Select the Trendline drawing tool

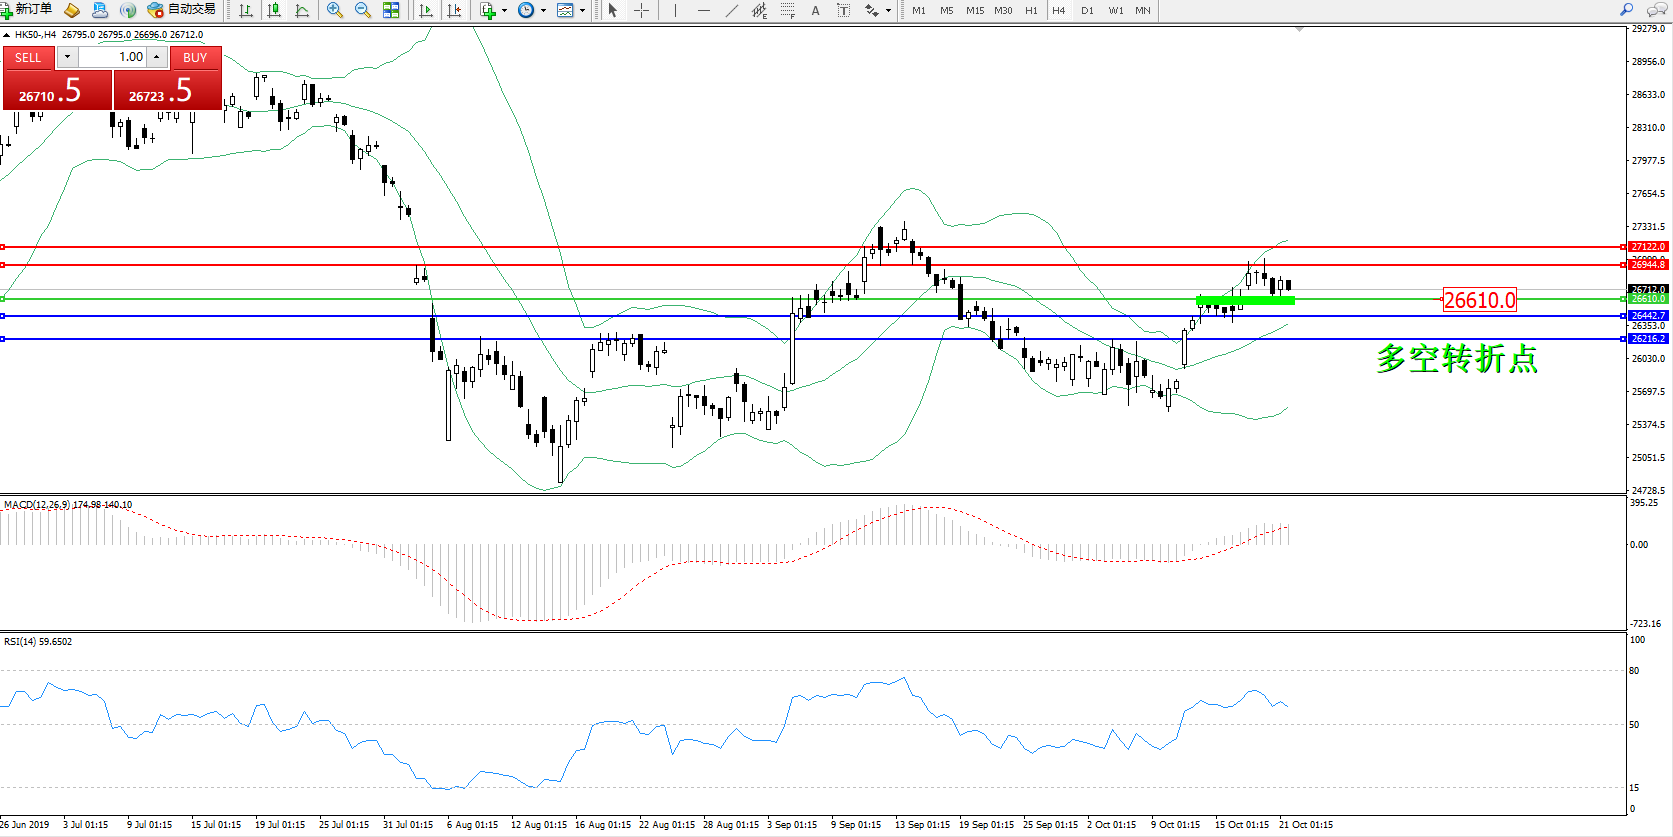(732, 10)
